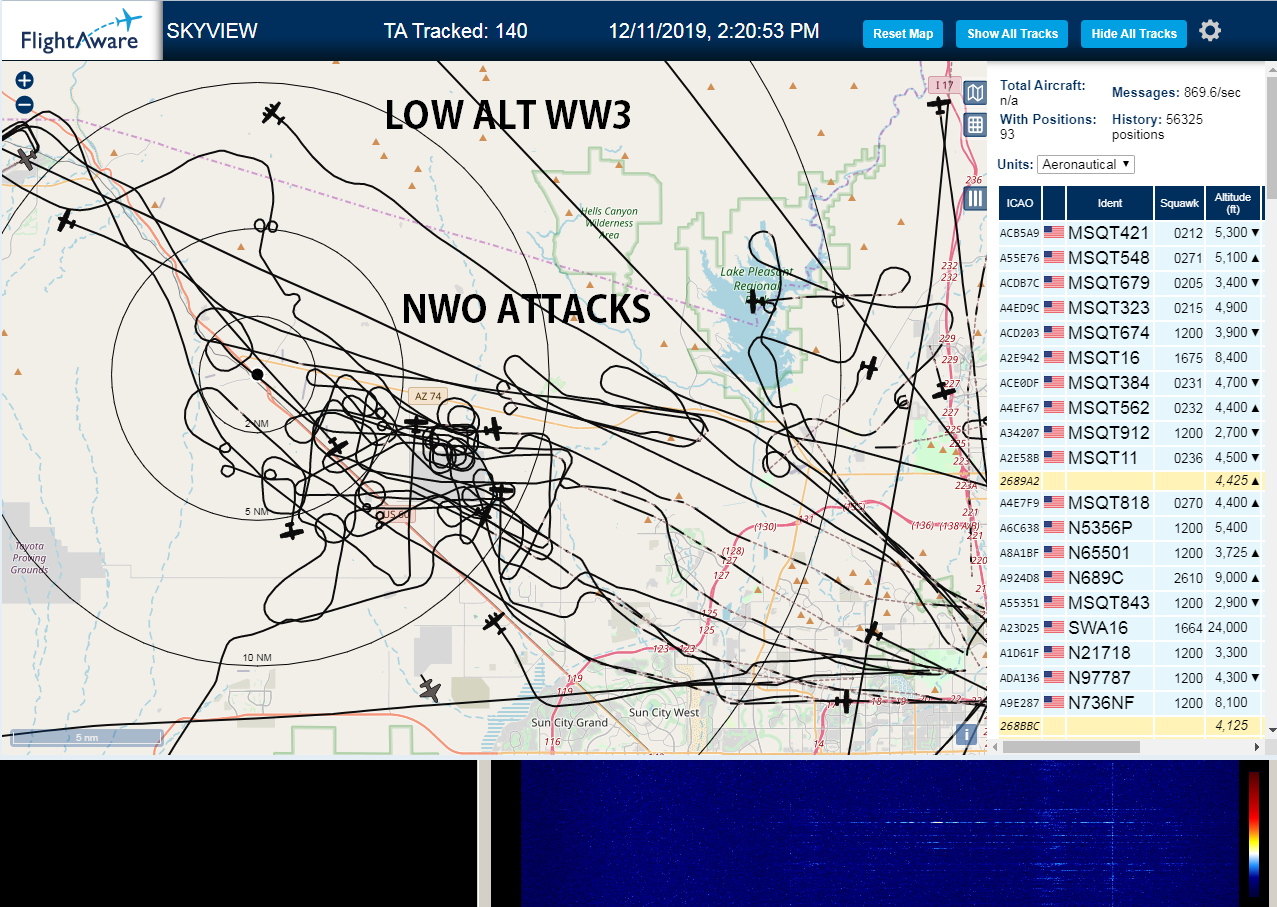Image resolution: width=1277 pixels, height=907 pixels.
Task: Select the gray aircraft icon north of Sun City Grand
Action: (431, 689)
